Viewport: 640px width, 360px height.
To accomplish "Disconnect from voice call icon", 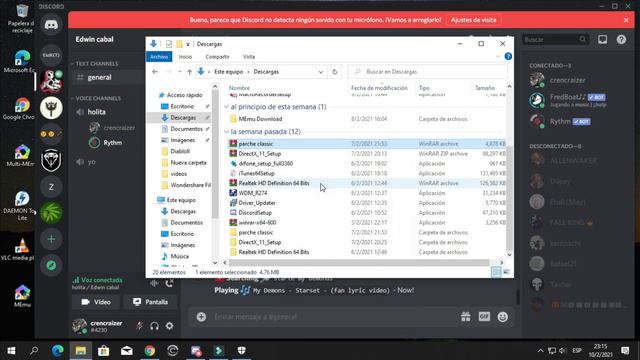I will pyautogui.click(x=169, y=283).
